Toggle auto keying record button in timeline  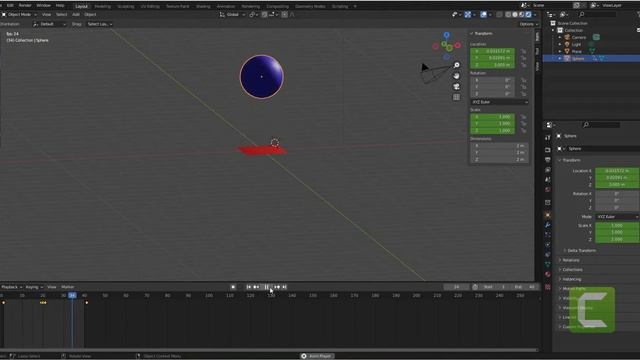coord(233,287)
